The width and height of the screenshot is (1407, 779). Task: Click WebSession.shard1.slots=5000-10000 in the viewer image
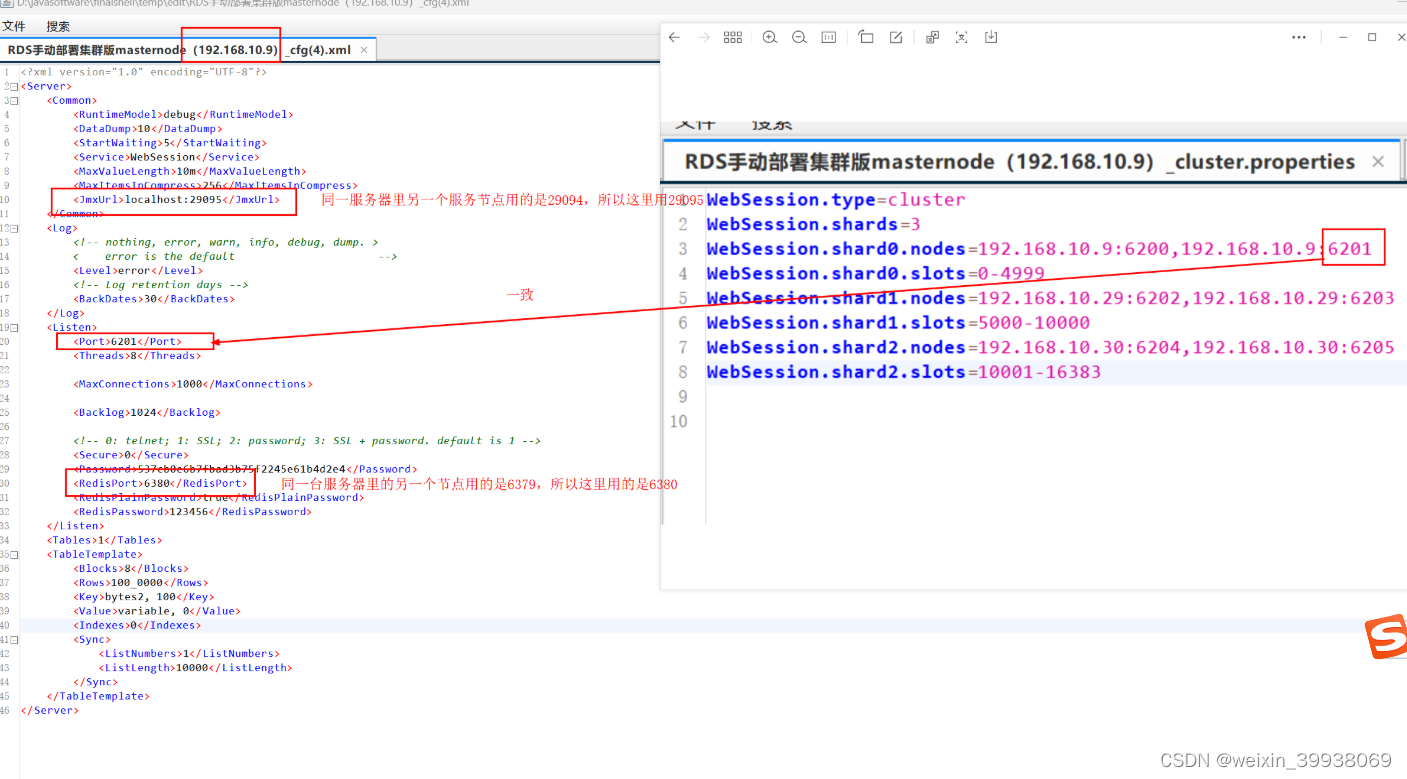coord(898,322)
